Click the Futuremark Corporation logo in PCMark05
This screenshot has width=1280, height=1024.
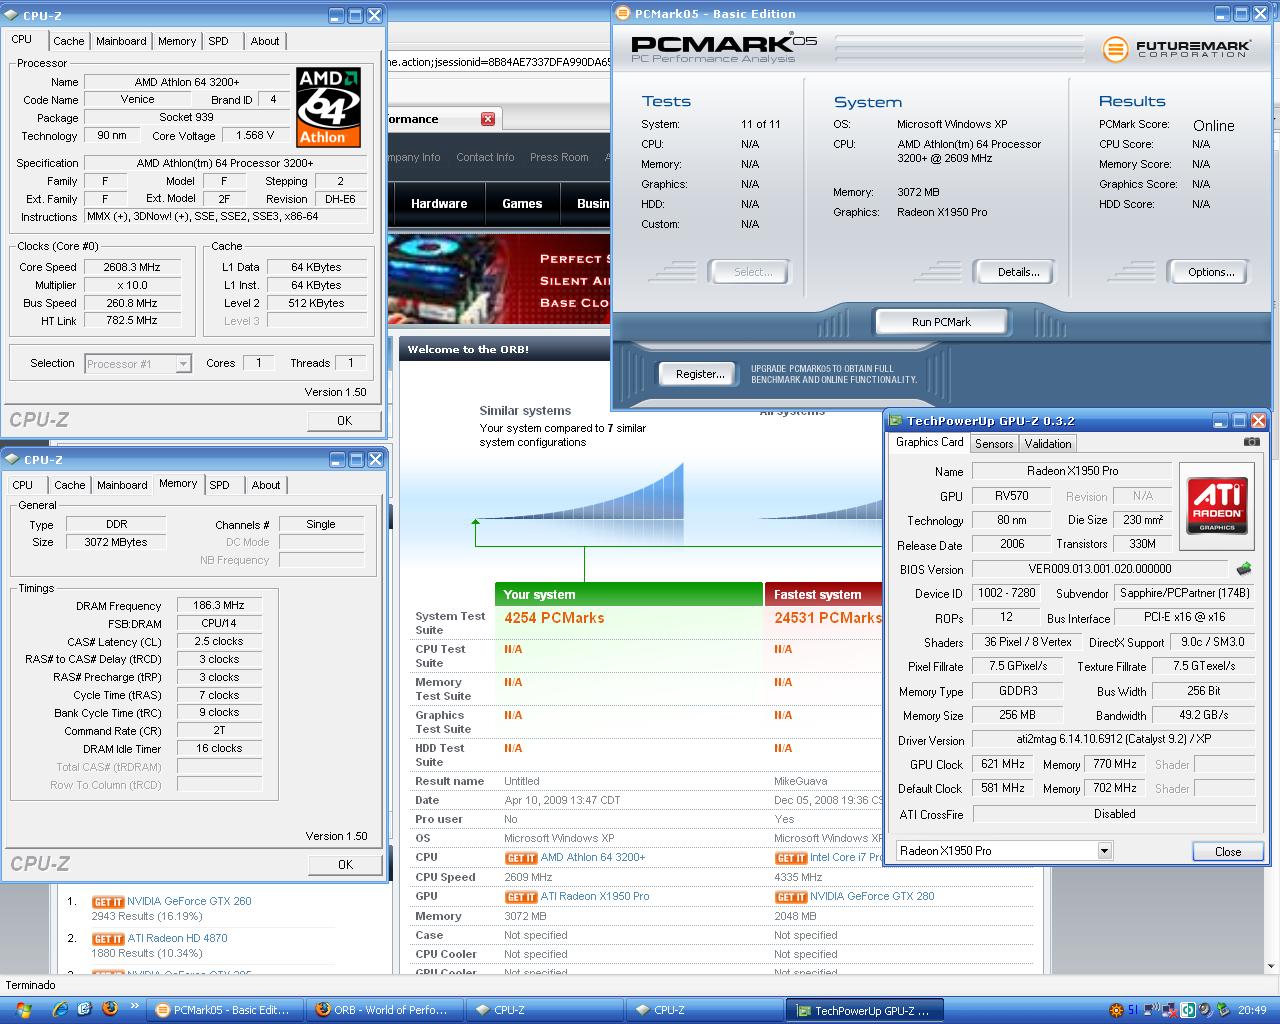pos(1176,48)
